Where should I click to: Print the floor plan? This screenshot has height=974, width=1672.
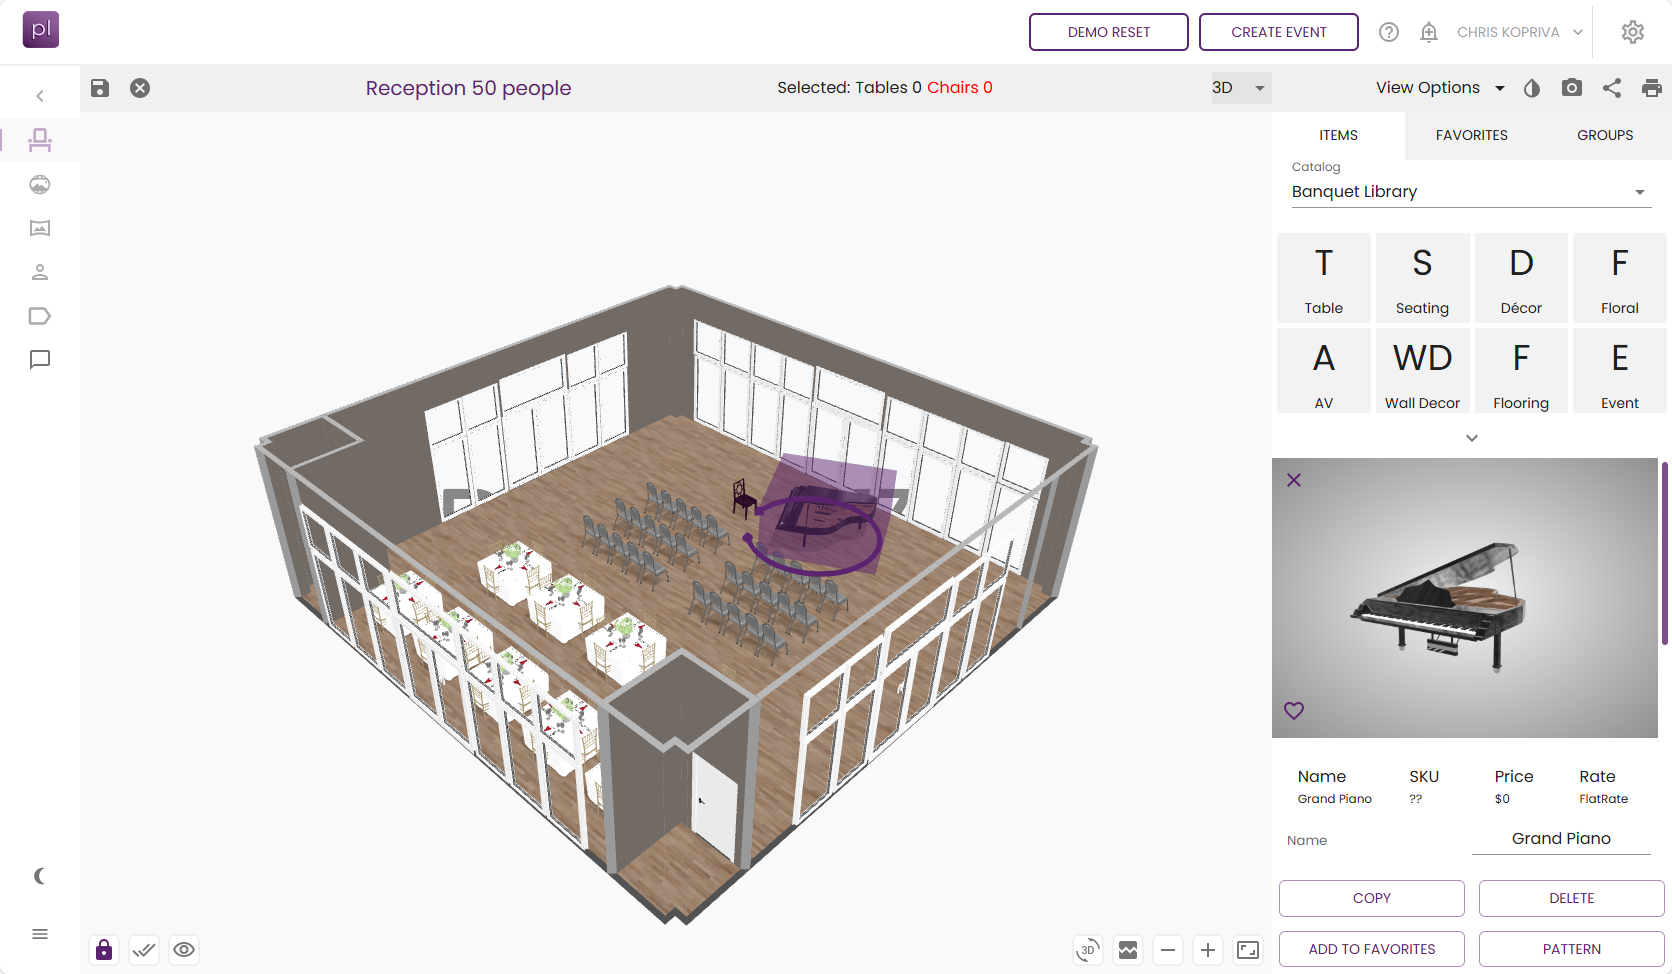(1652, 88)
